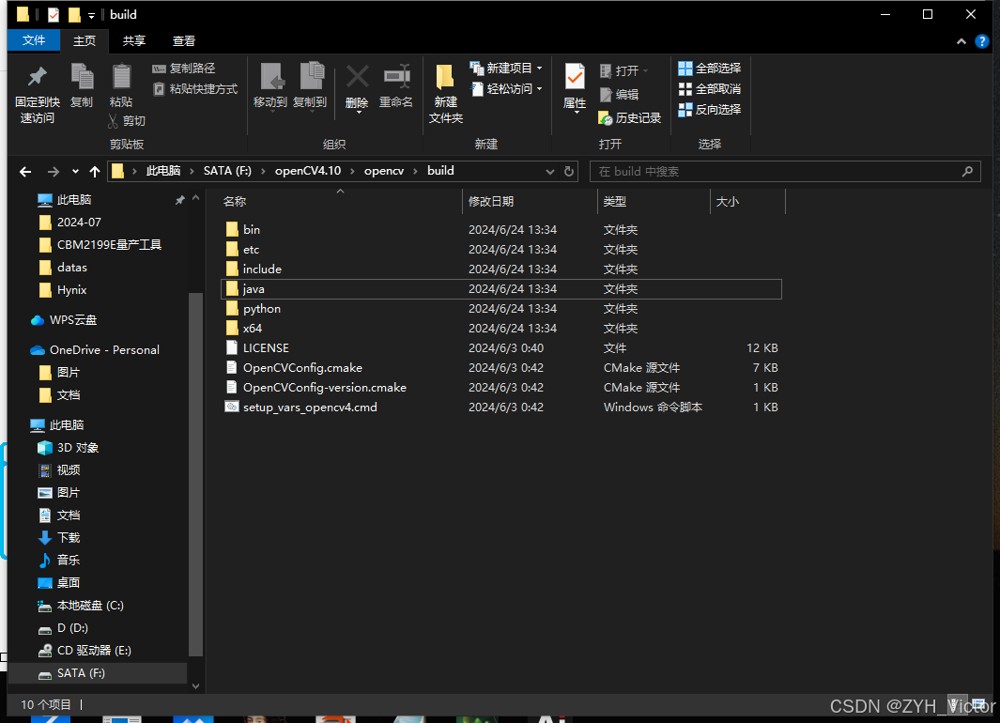
Task: Refresh the build folder view
Action: (569, 171)
